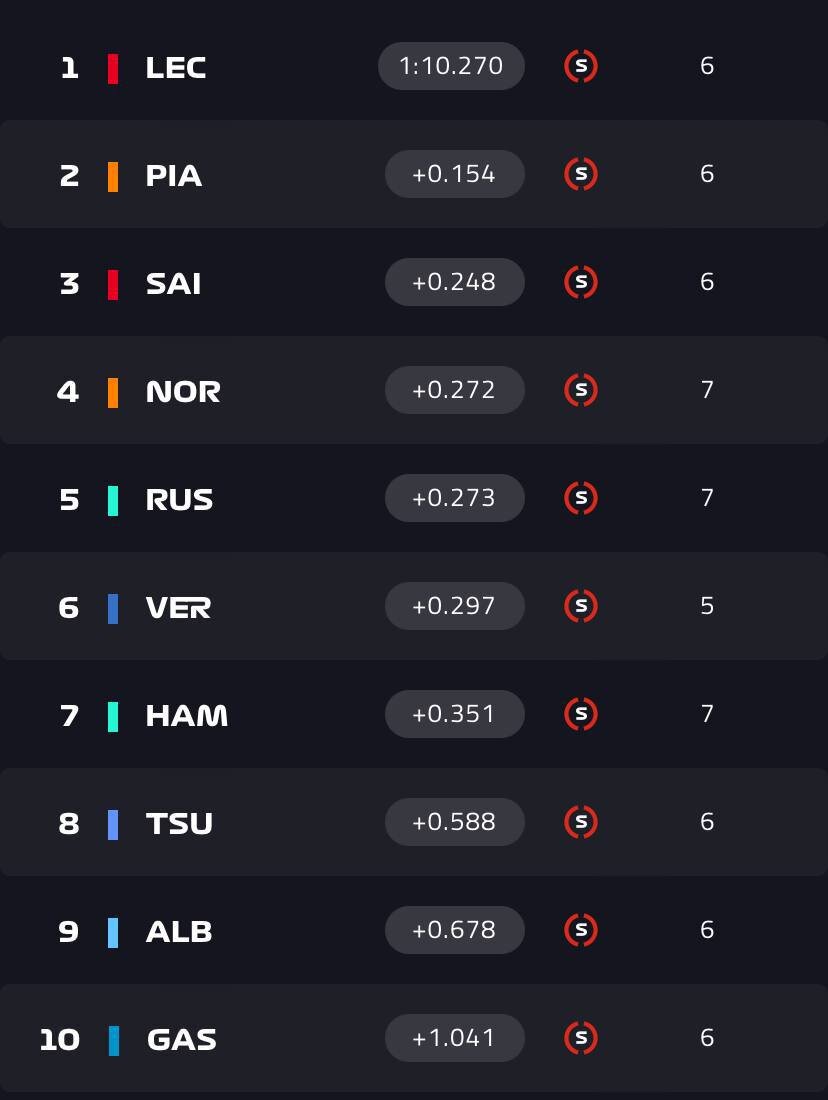Click the soft tyre icon in GAS row
This screenshot has width=828, height=1100.
[581, 1039]
